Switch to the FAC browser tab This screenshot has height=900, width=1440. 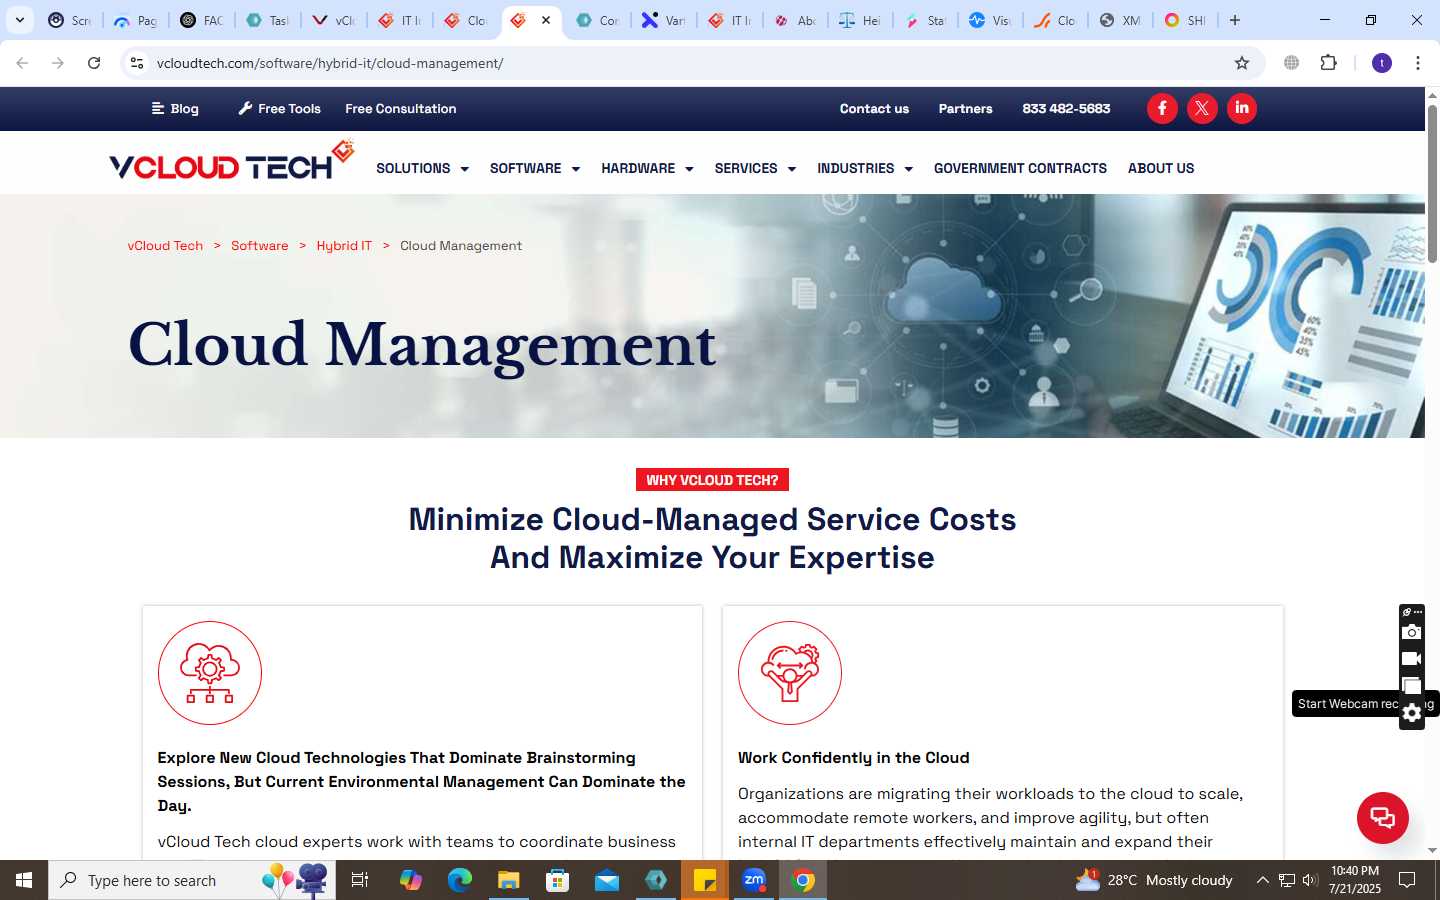pos(202,20)
